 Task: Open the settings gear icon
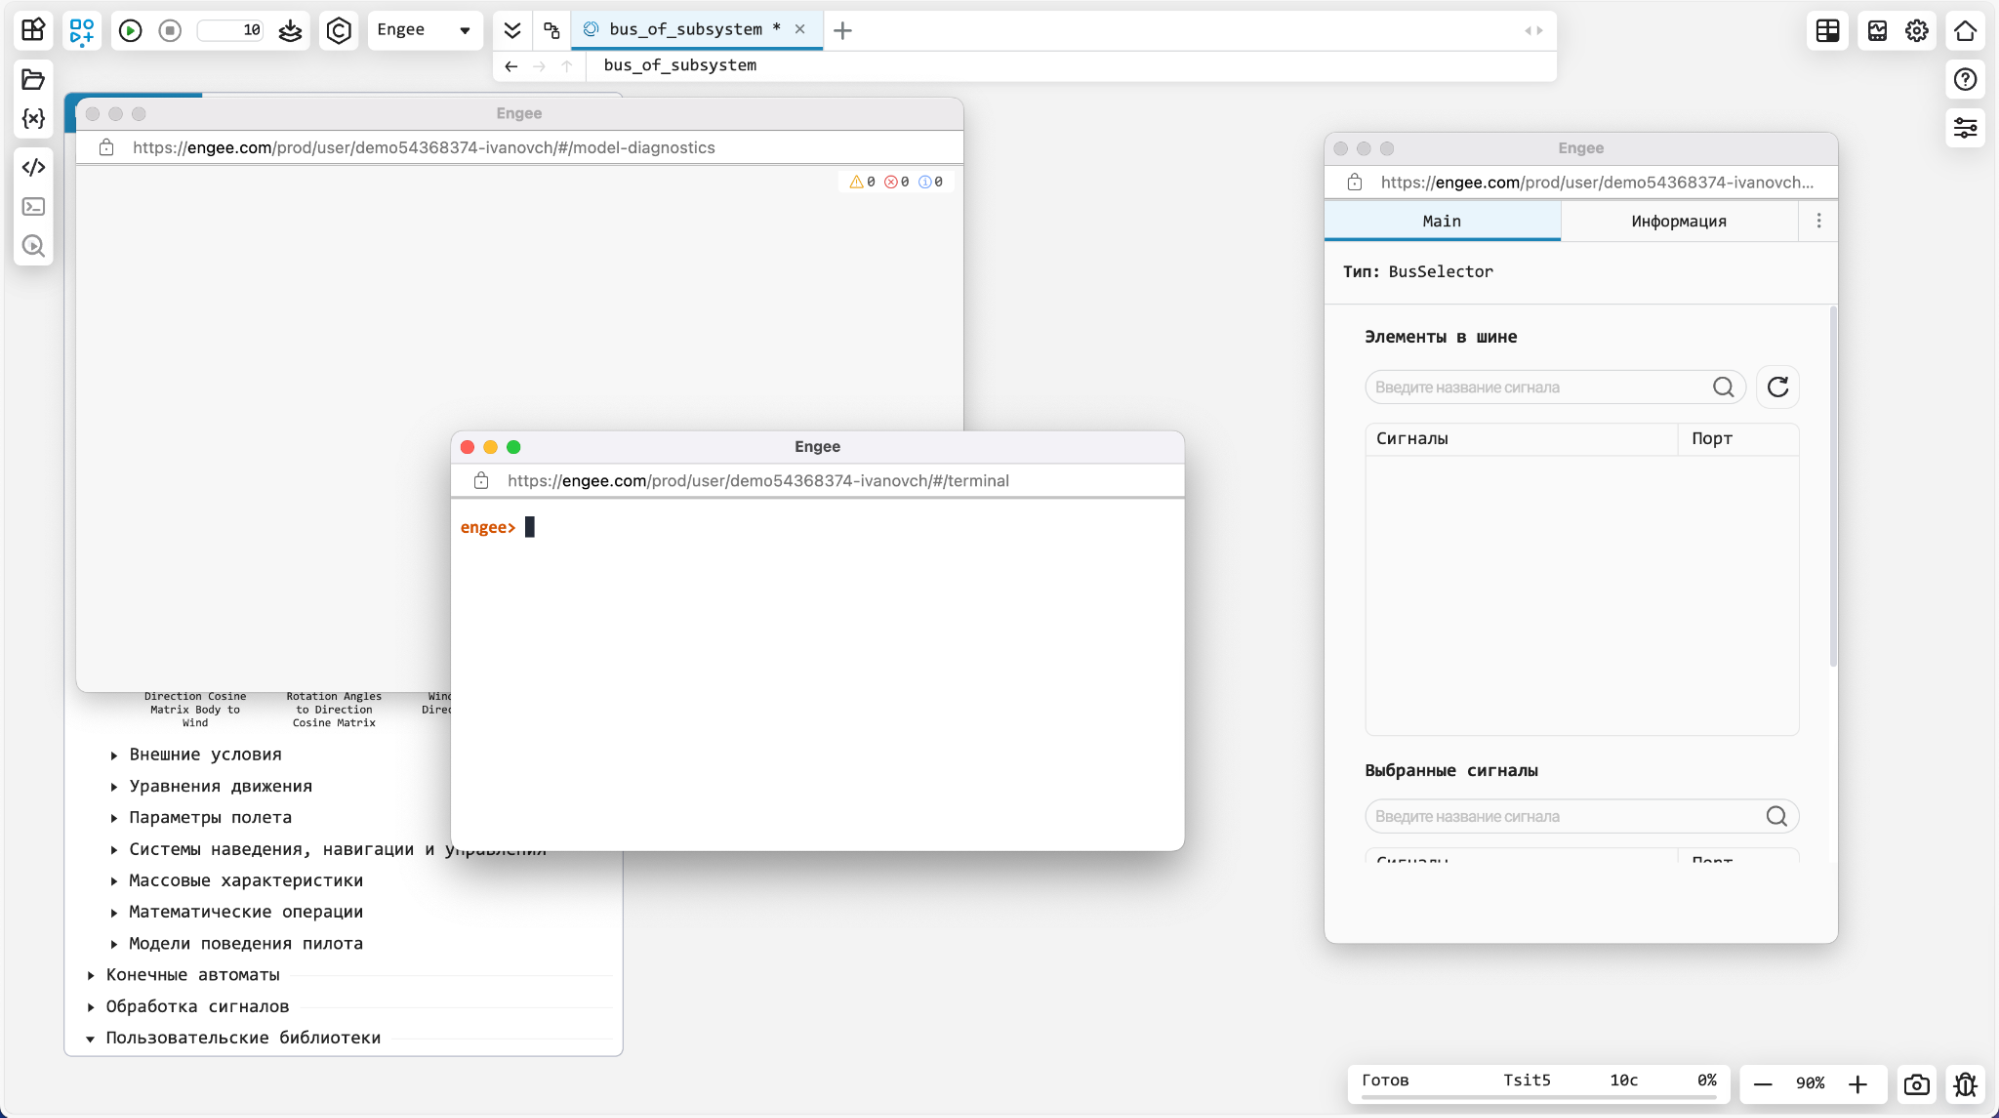coord(1917,30)
